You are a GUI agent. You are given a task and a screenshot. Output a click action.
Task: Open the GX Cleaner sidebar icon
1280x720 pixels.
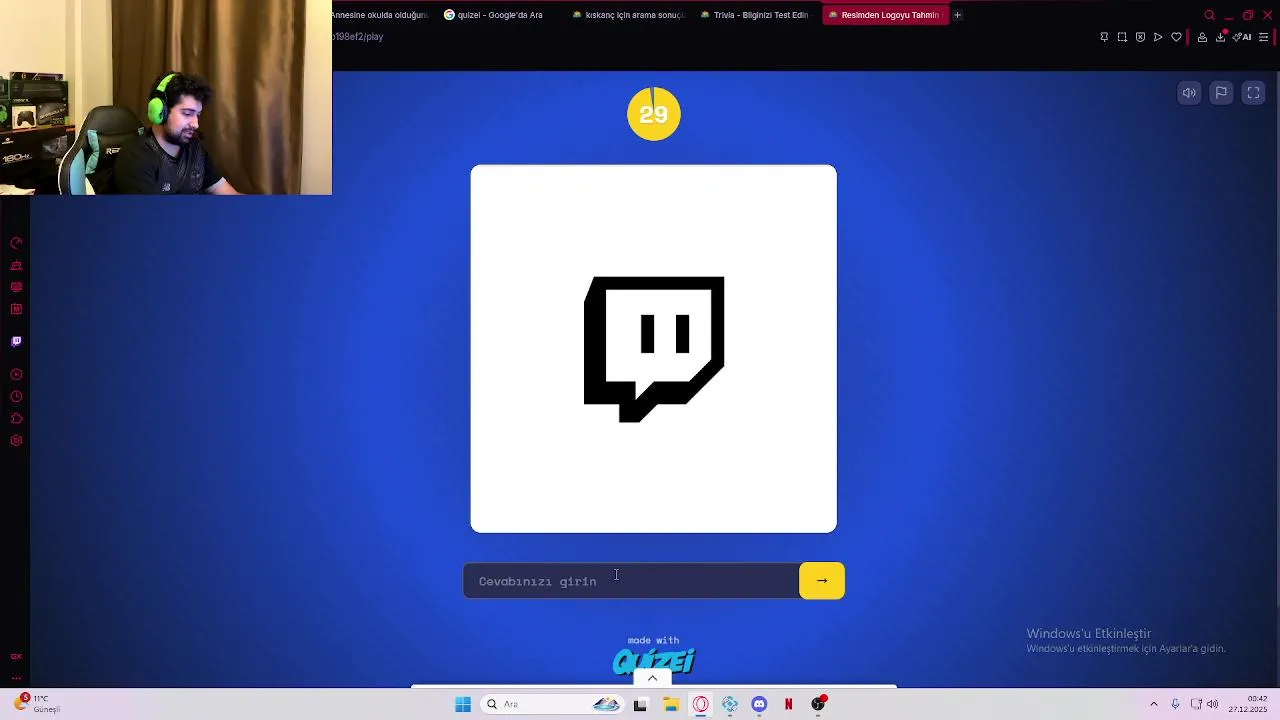(16, 265)
